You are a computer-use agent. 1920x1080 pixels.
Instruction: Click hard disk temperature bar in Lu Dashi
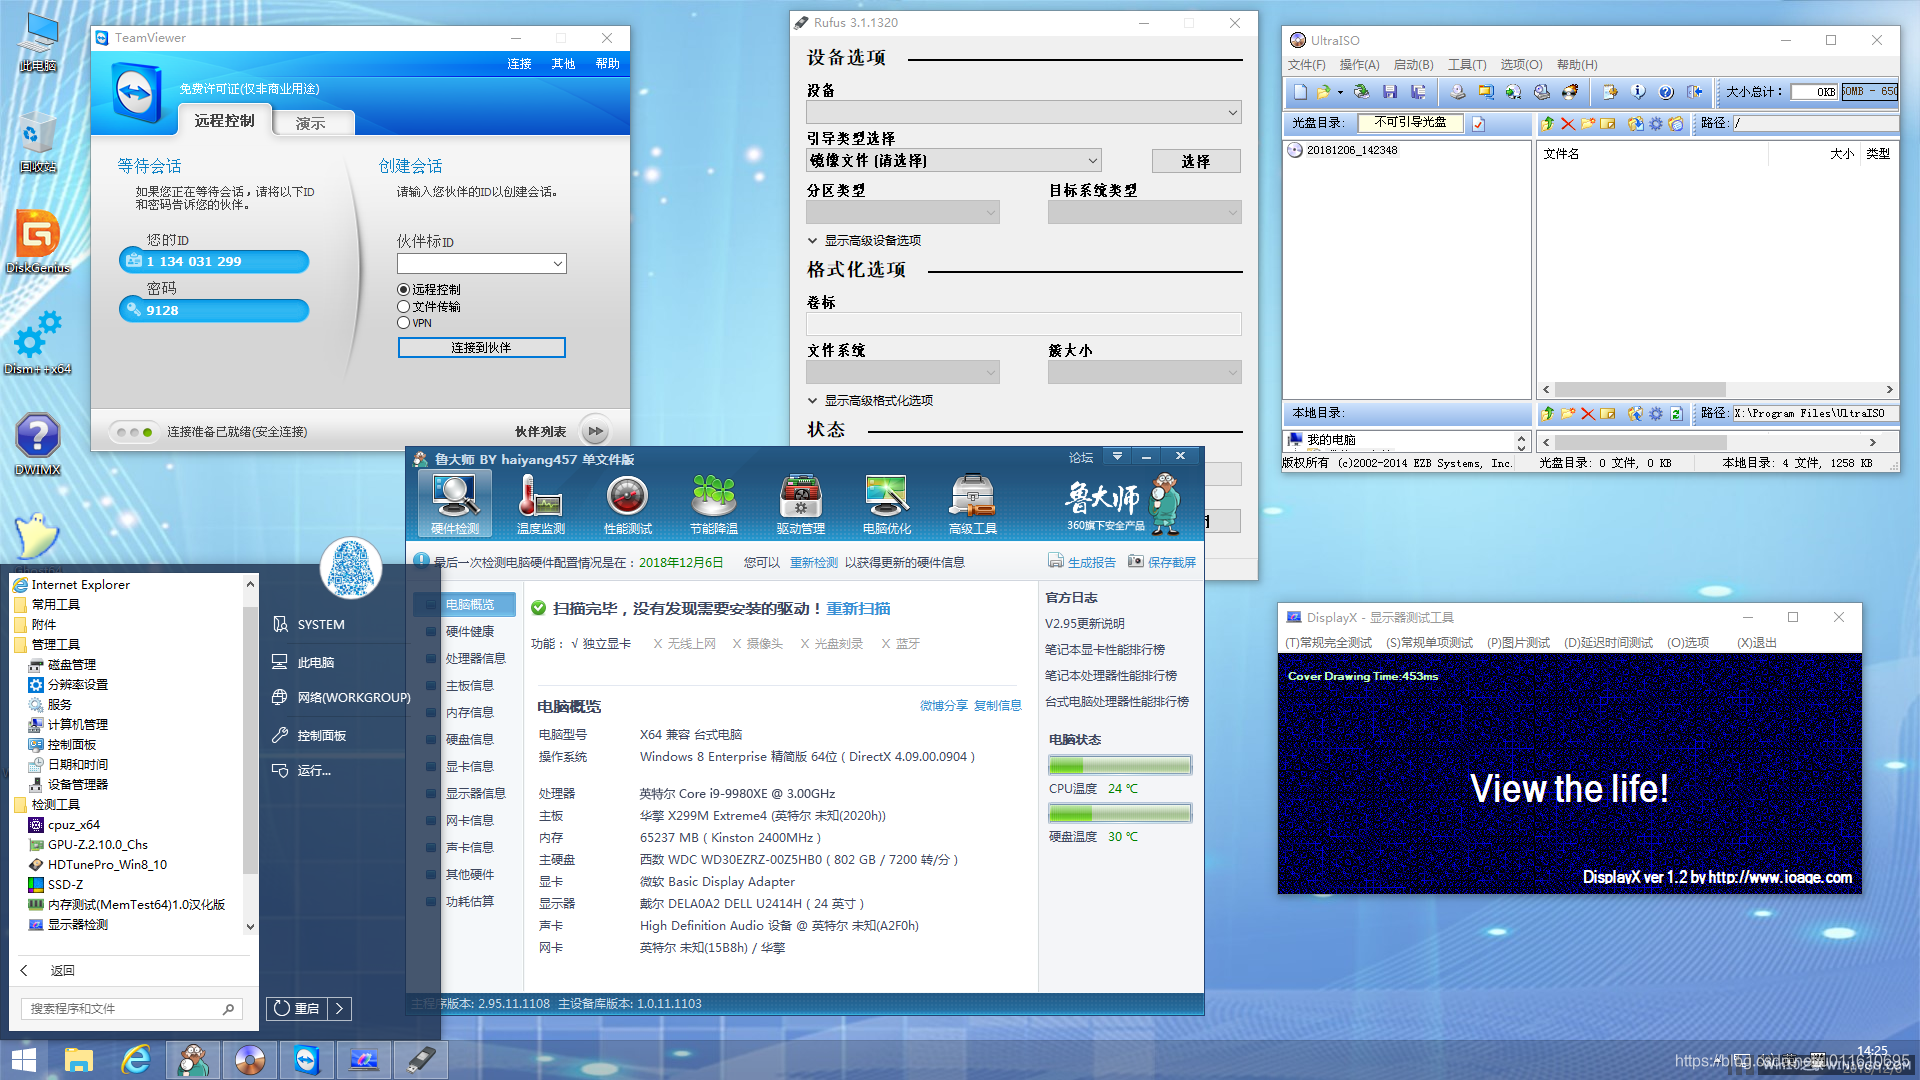(x=1120, y=813)
